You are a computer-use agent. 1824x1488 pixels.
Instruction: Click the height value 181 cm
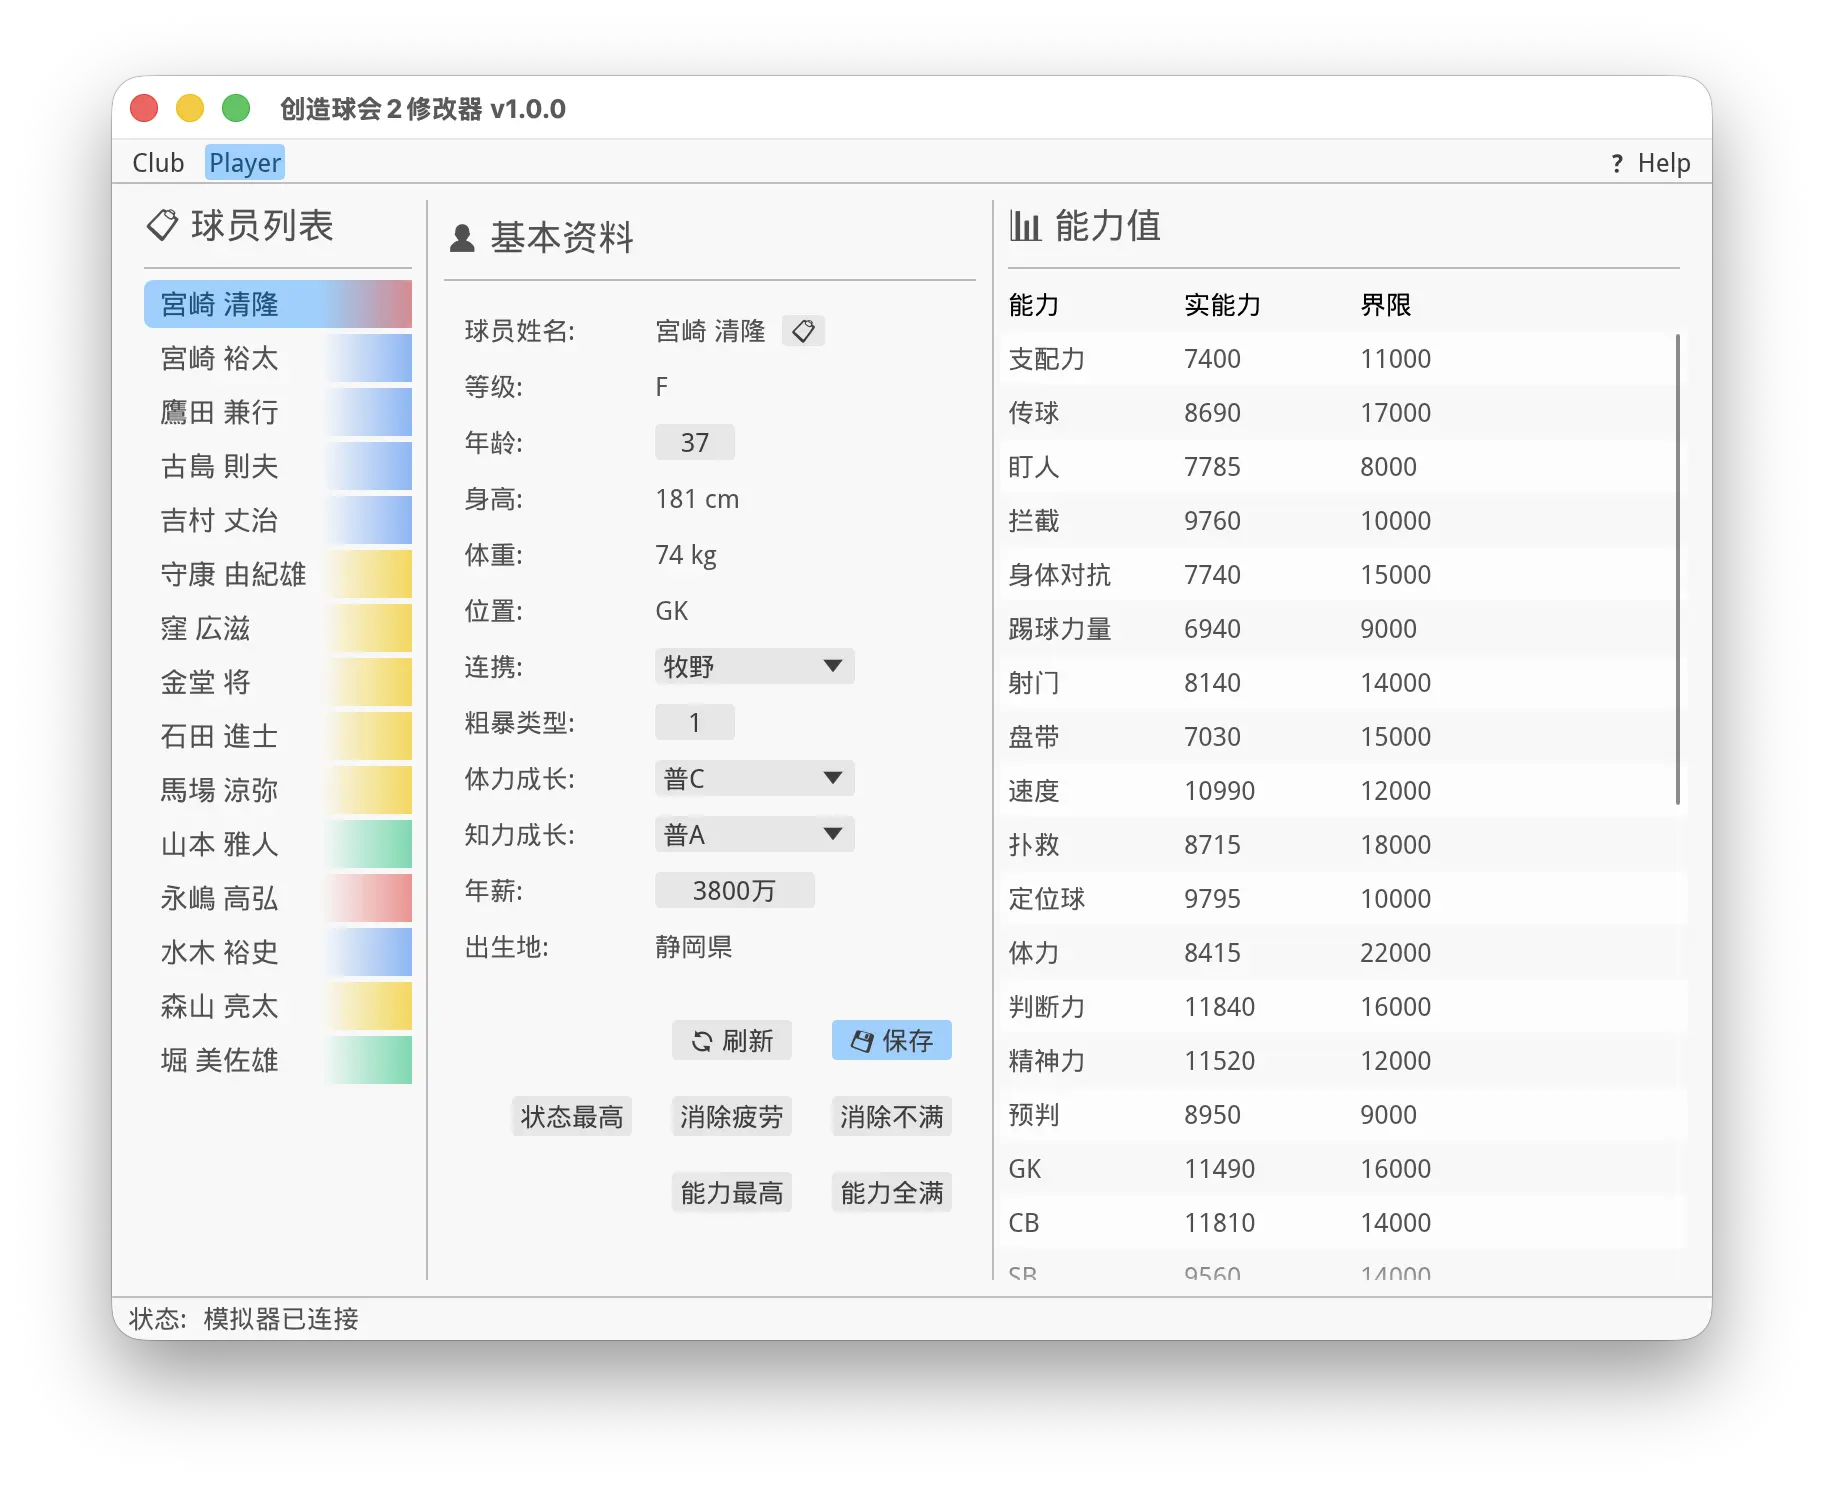point(697,499)
